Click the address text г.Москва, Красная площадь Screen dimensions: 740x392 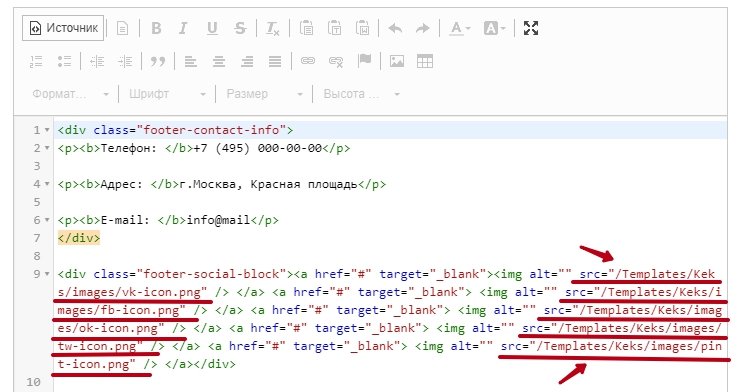269,184
